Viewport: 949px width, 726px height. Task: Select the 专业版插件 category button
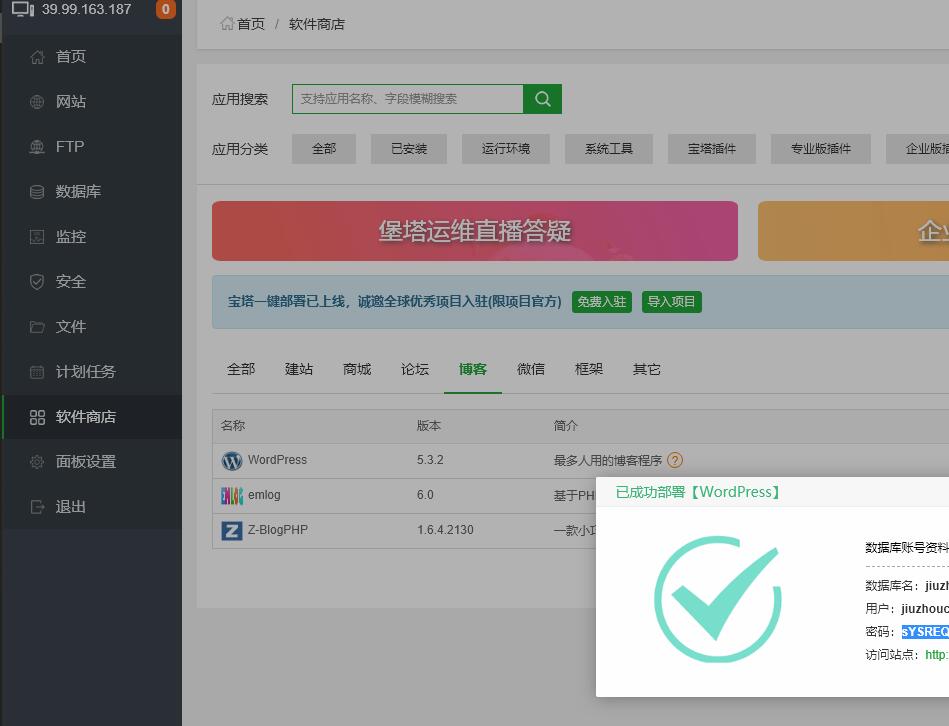coord(821,149)
